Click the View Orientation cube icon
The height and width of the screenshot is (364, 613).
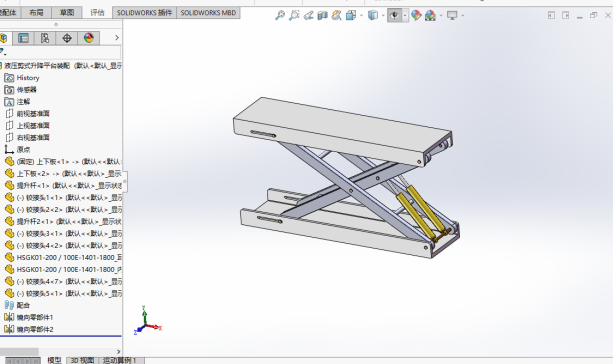[x=351, y=15]
